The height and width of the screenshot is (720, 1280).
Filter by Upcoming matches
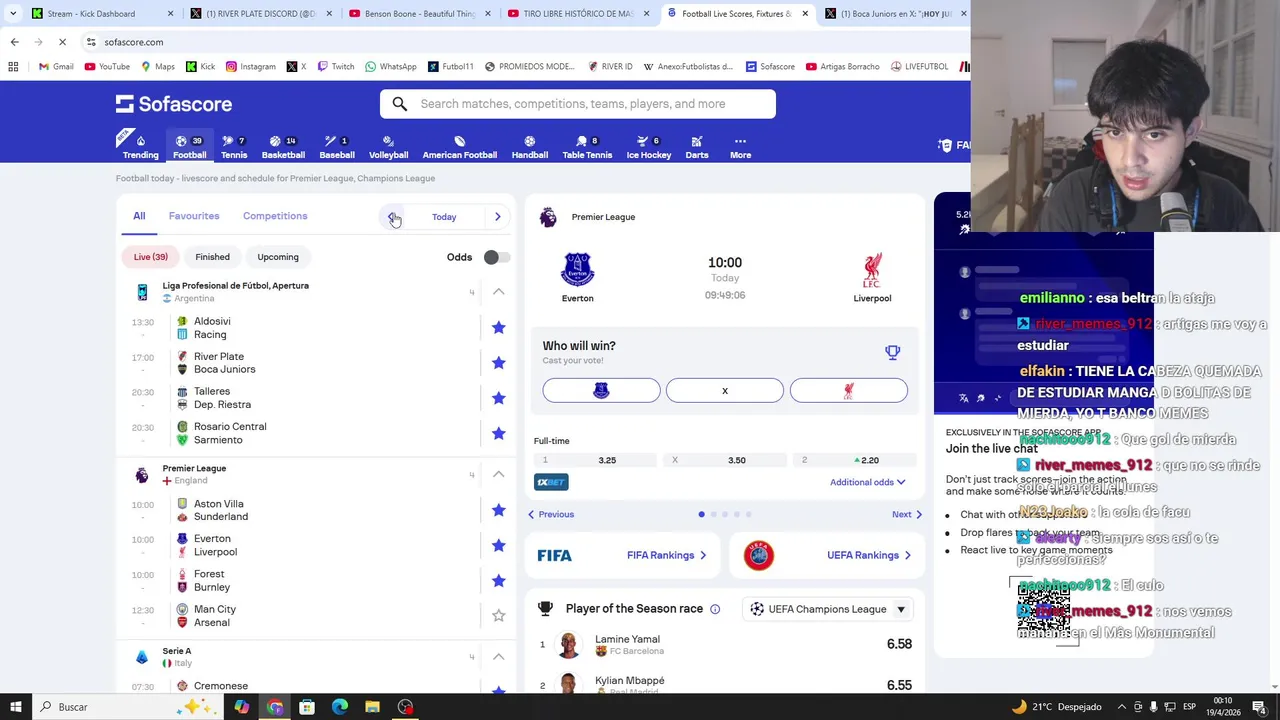coord(278,257)
